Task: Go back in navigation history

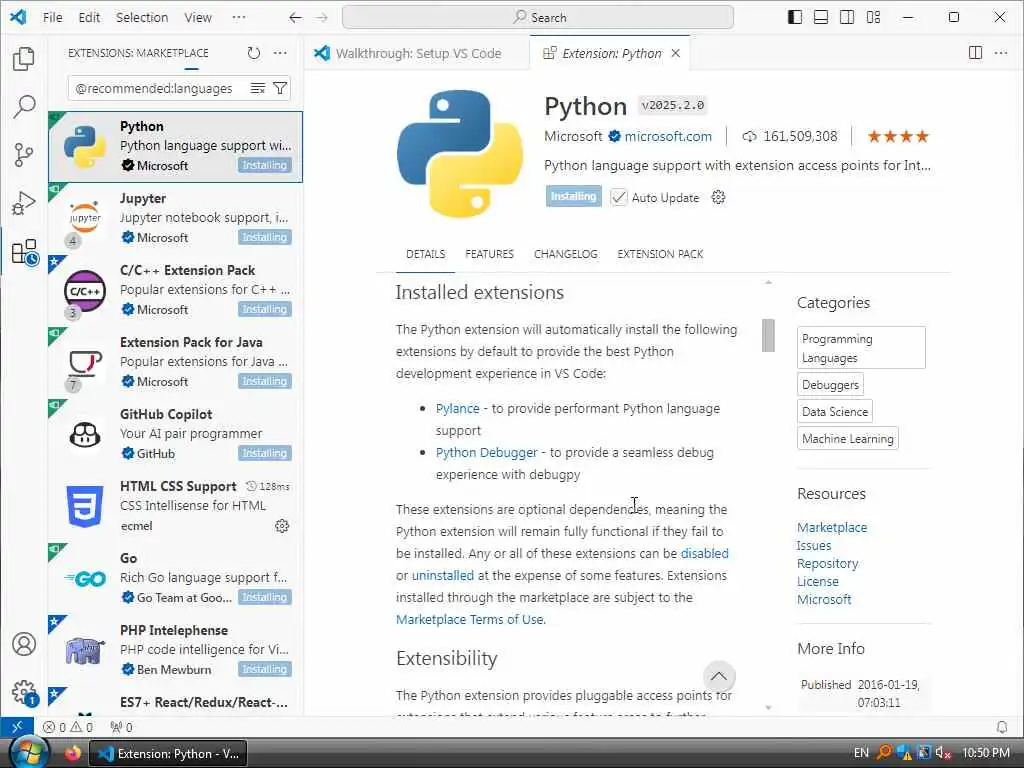Action: [296, 18]
